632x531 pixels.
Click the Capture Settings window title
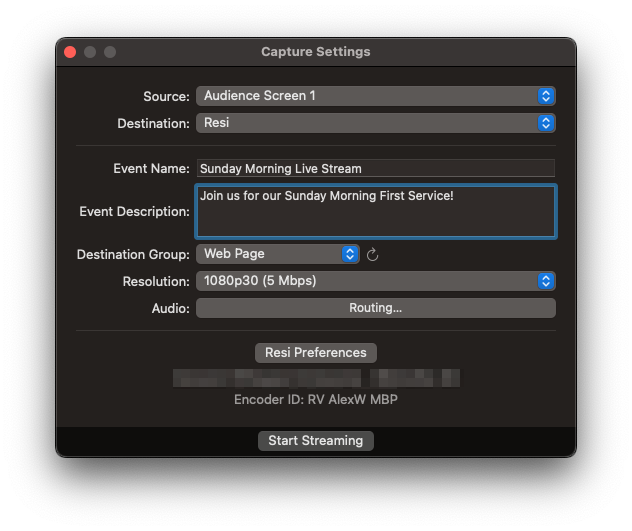(x=316, y=52)
